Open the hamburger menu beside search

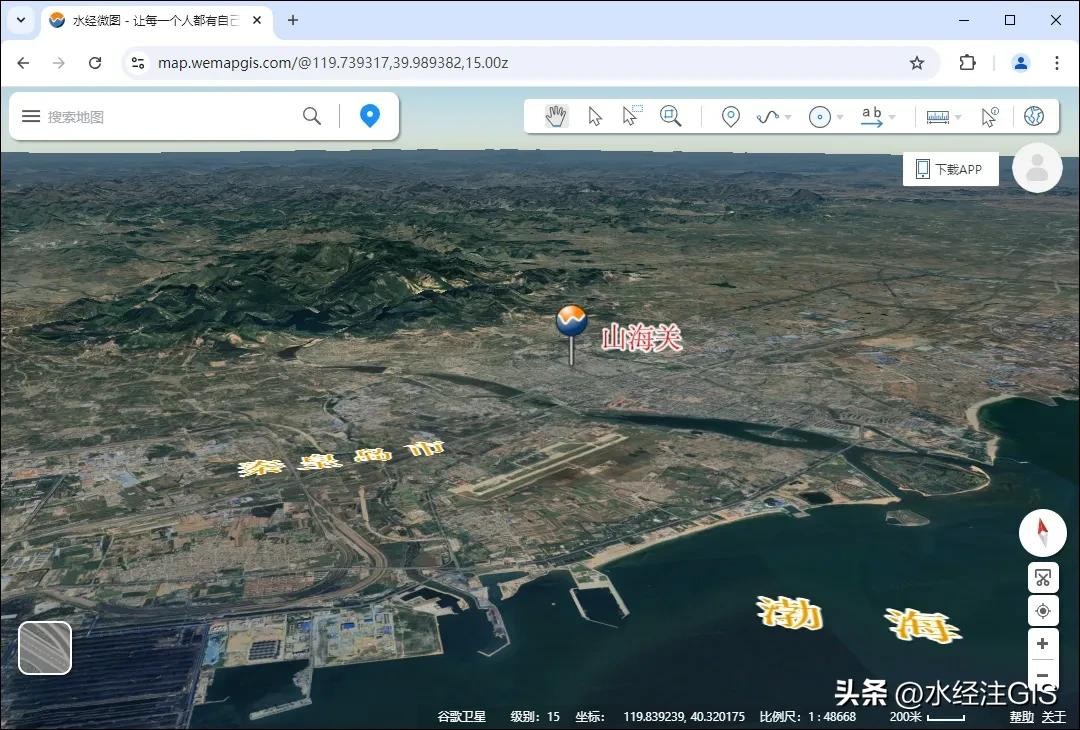pyautogui.click(x=31, y=117)
